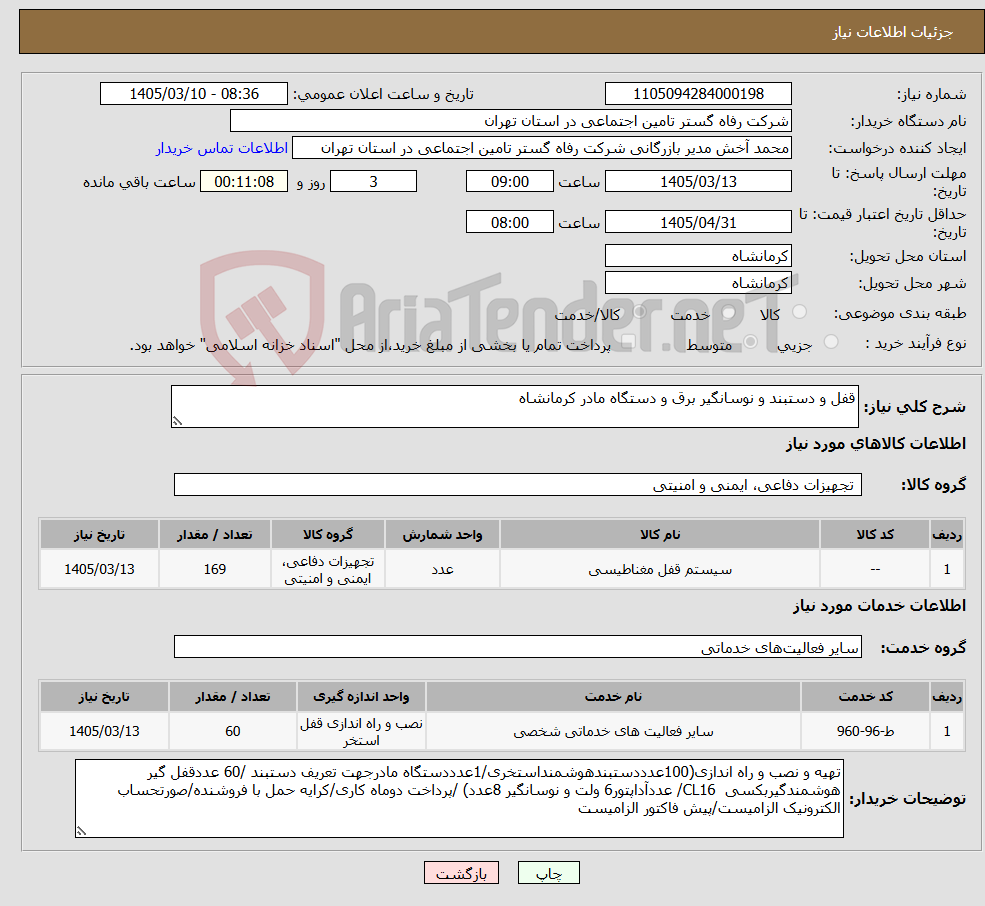Screen dimensions: 985x906
Task: Click the واحد اندازه گیری column header
Action: pos(361,697)
